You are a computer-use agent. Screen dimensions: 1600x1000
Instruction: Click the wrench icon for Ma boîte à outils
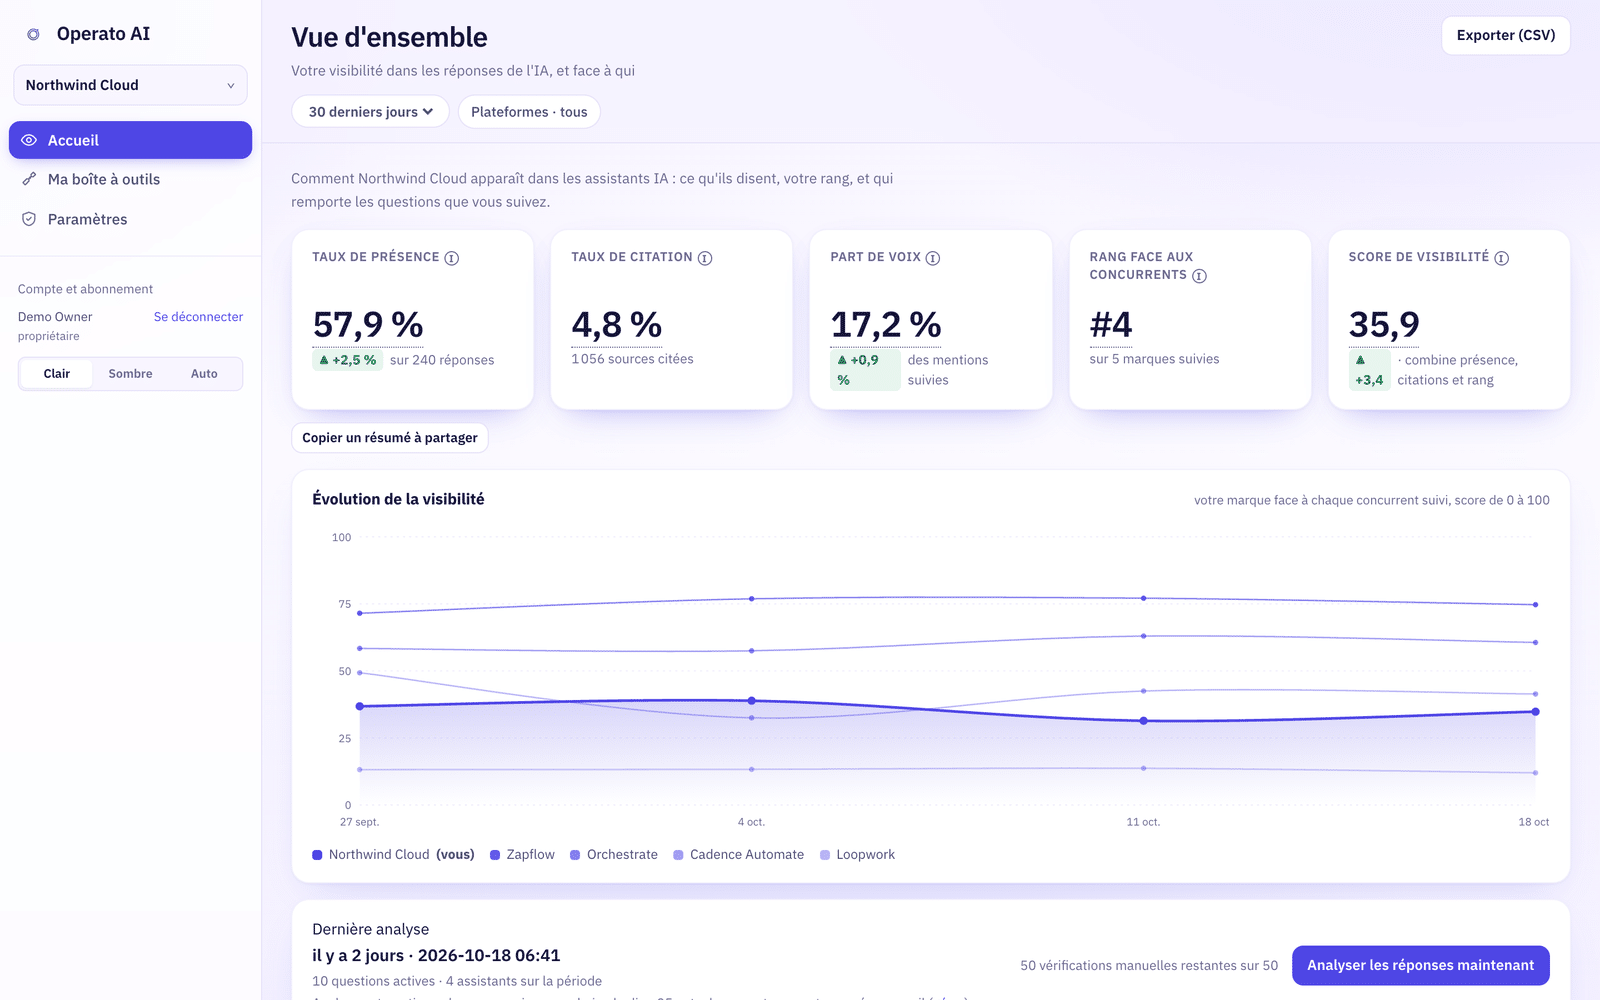29,179
